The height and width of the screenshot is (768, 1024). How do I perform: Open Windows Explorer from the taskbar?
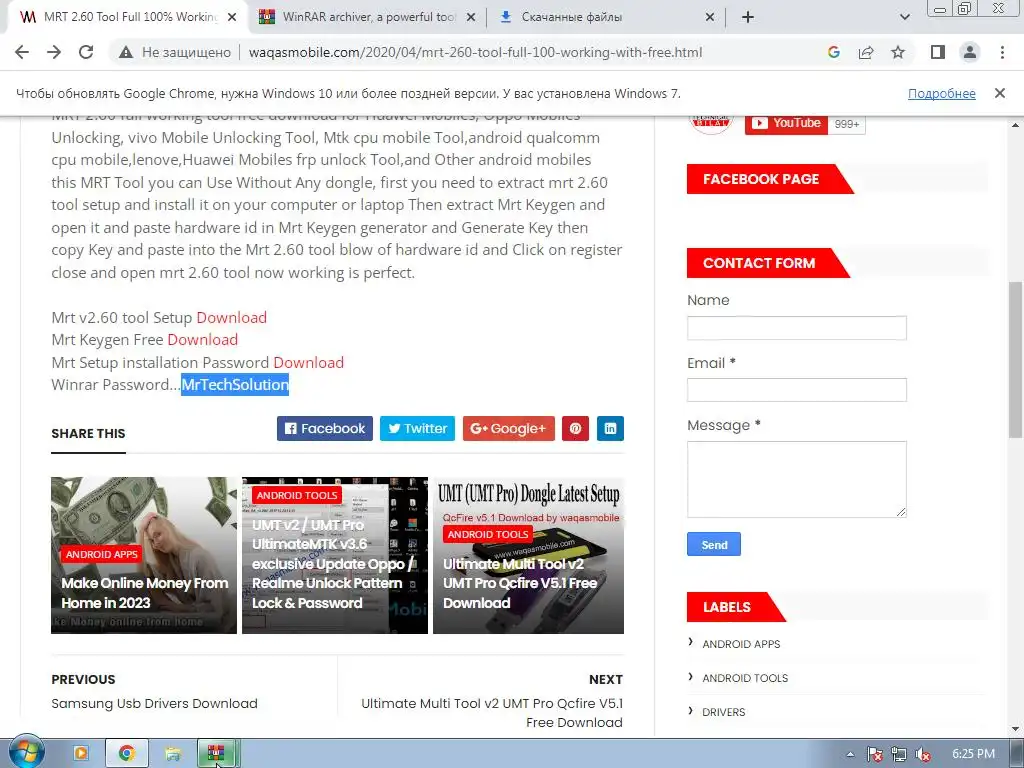(173, 754)
